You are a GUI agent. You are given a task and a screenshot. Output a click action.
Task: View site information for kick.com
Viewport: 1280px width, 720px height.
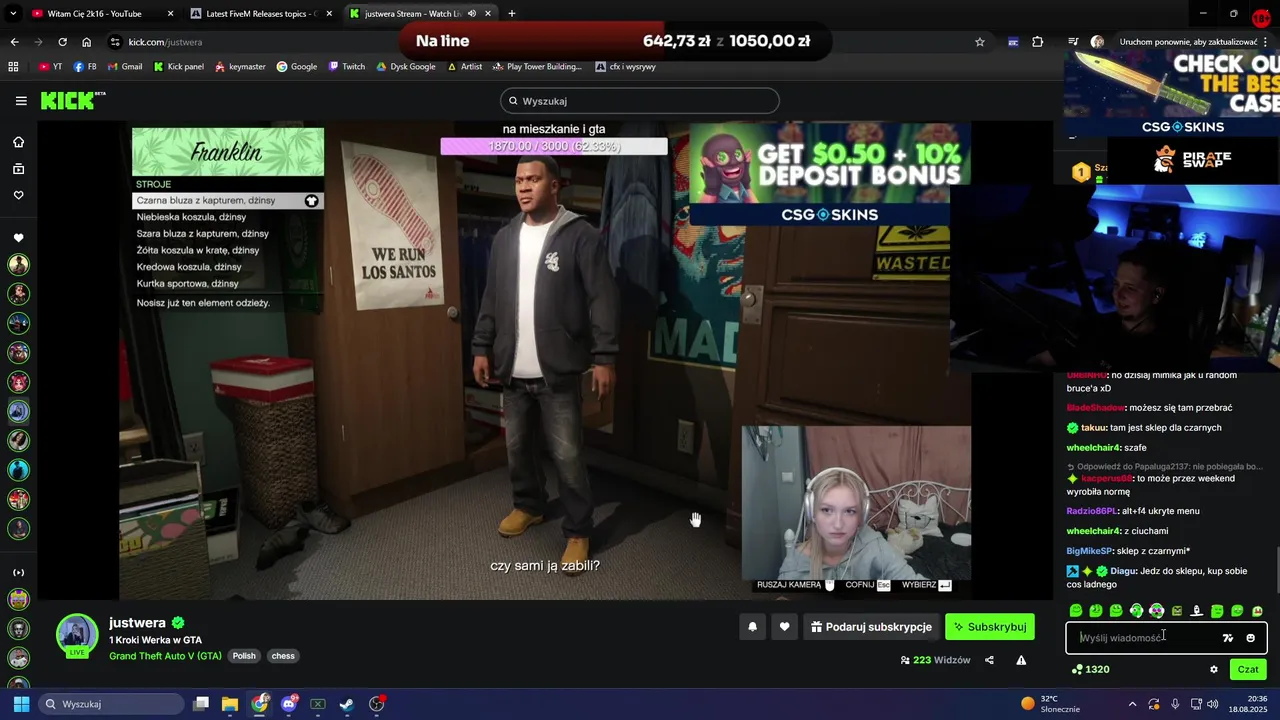[x=115, y=42]
